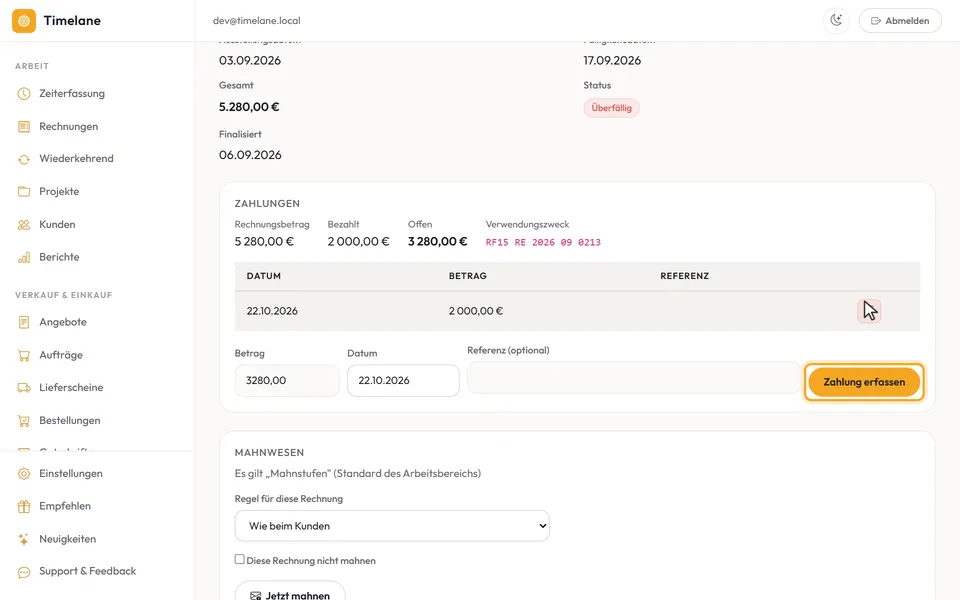This screenshot has height=600, width=960.
Task: Toggle dark mode moon icon
Action: coord(836,20)
